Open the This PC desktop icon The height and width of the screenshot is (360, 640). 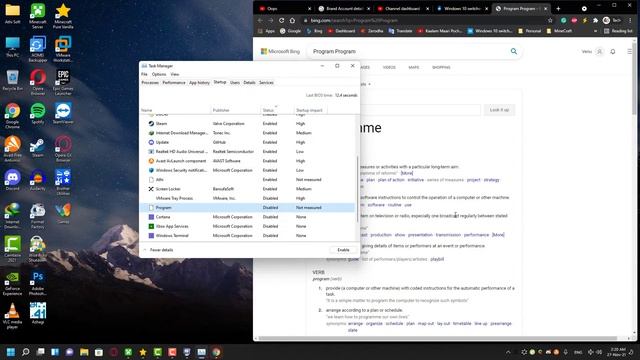pyautogui.click(x=12, y=47)
